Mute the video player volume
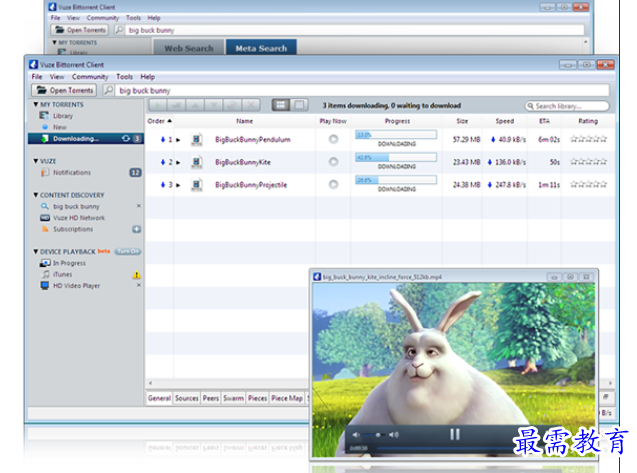 tap(356, 435)
